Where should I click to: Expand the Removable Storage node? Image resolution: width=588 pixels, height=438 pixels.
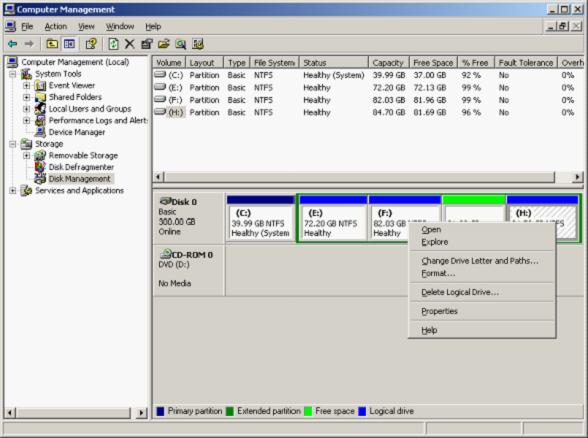26,155
